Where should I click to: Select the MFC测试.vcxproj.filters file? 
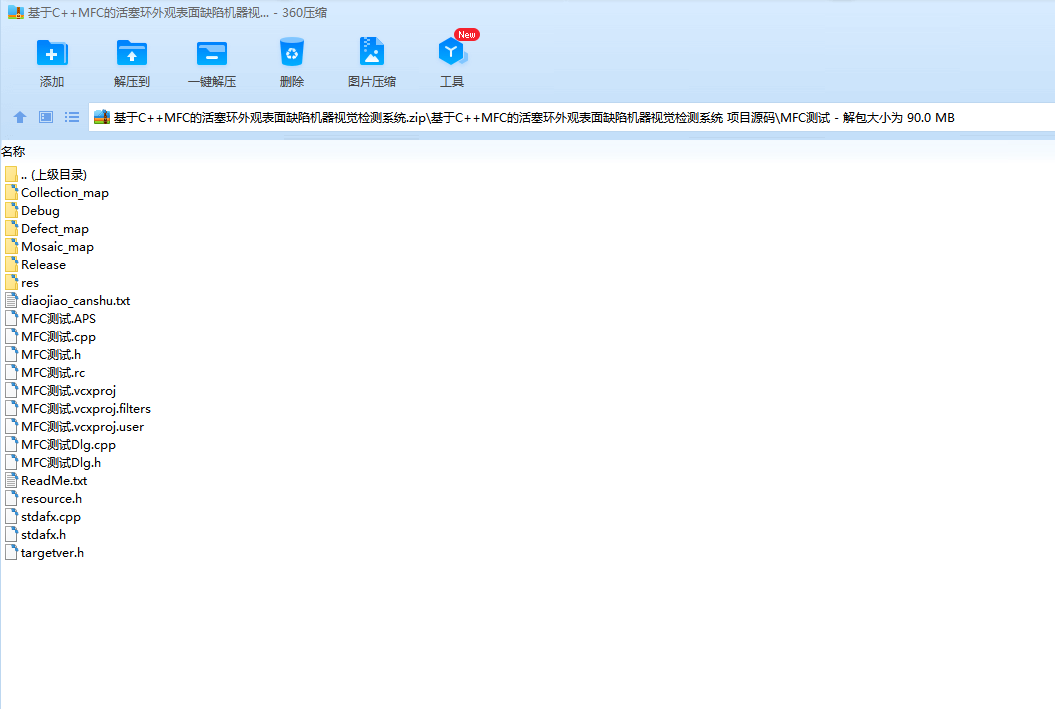(77, 409)
